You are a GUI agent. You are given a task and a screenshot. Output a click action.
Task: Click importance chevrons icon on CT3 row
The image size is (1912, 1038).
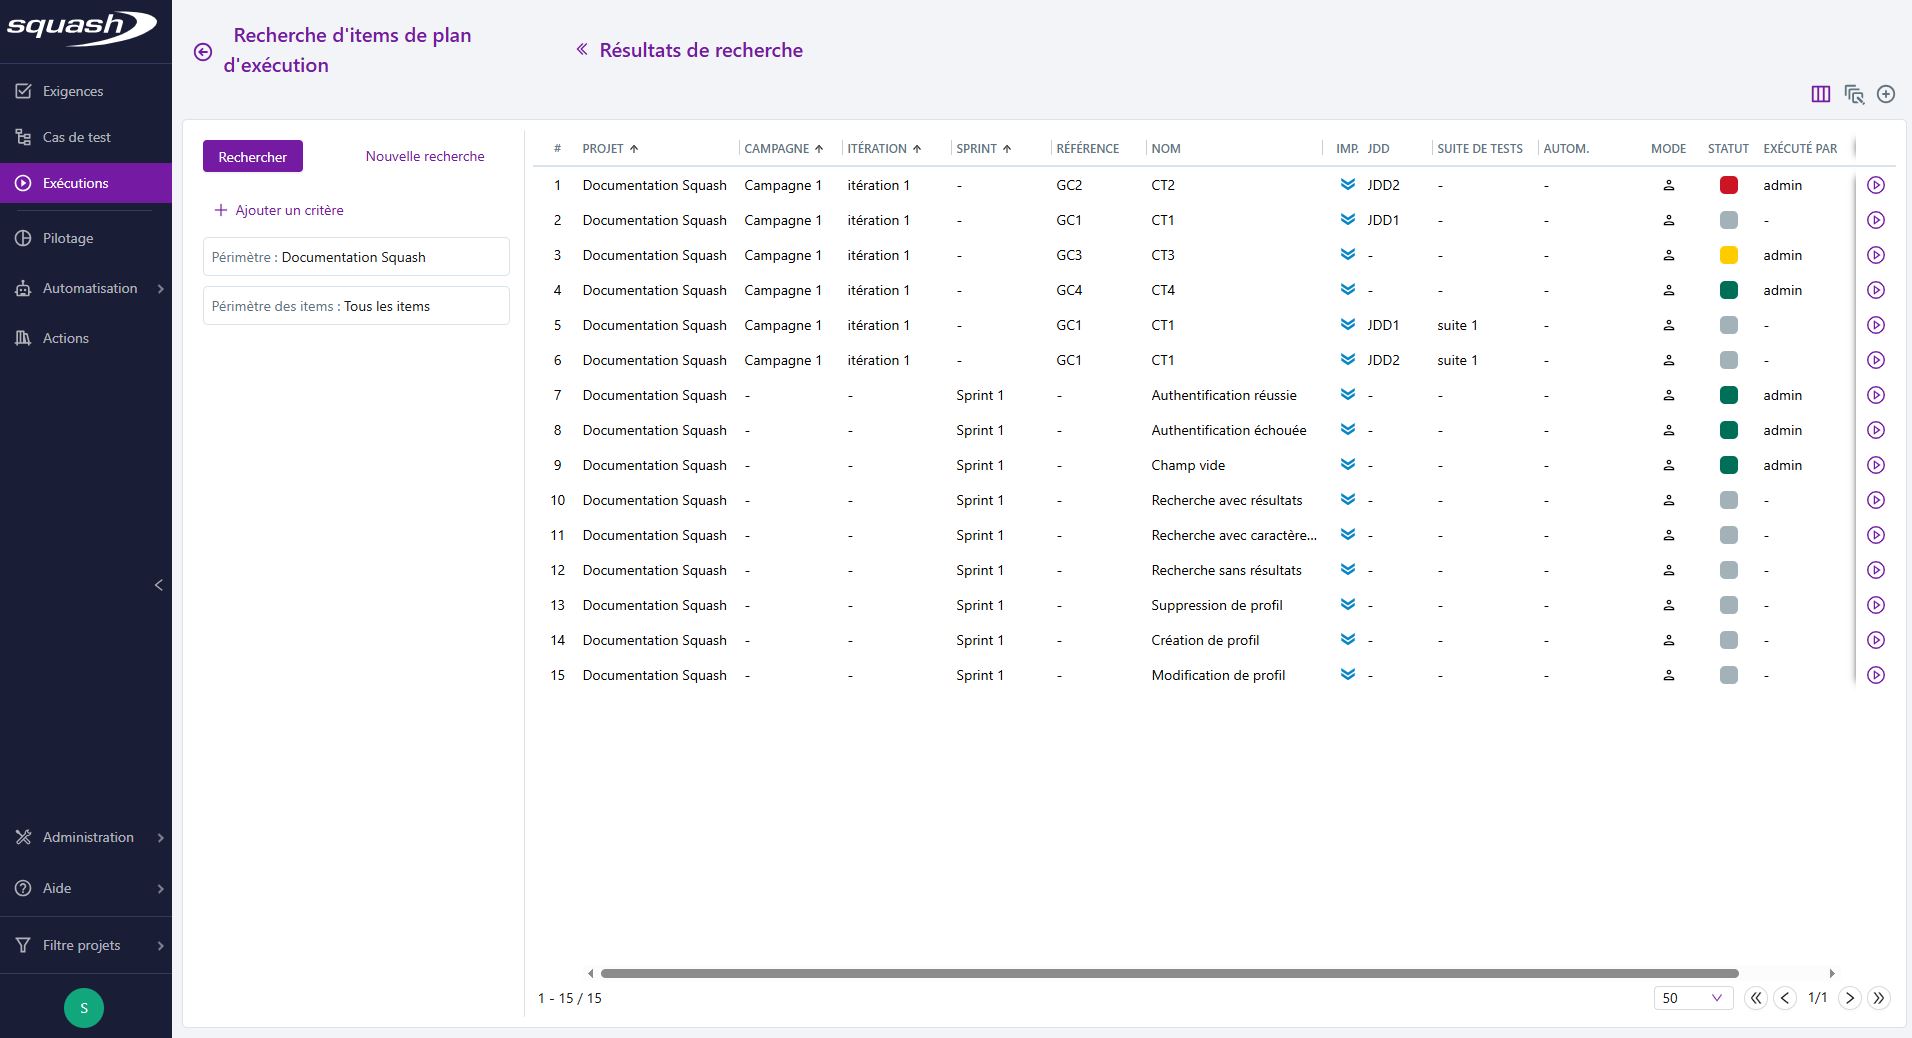tap(1347, 255)
